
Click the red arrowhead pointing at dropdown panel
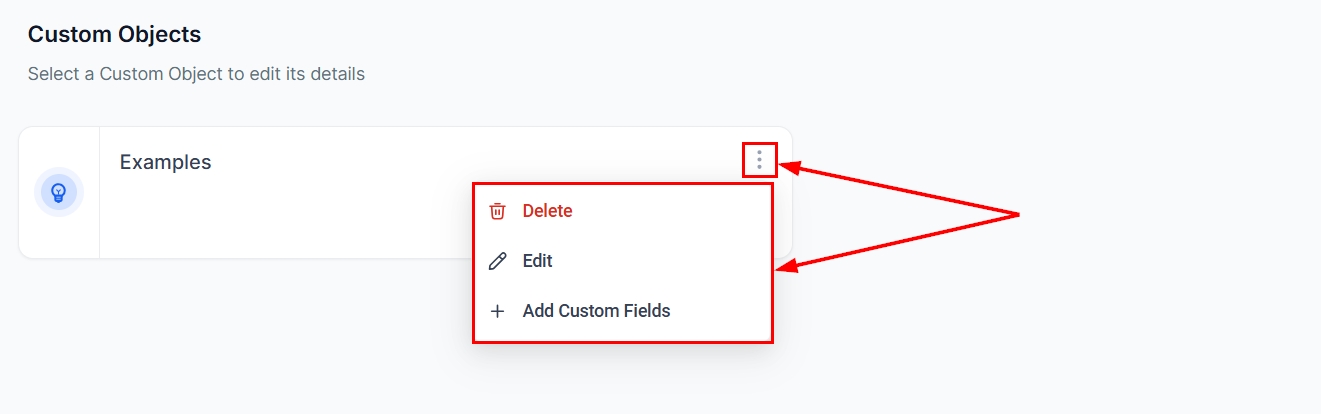pyautogui.click(x=788, y=267)
